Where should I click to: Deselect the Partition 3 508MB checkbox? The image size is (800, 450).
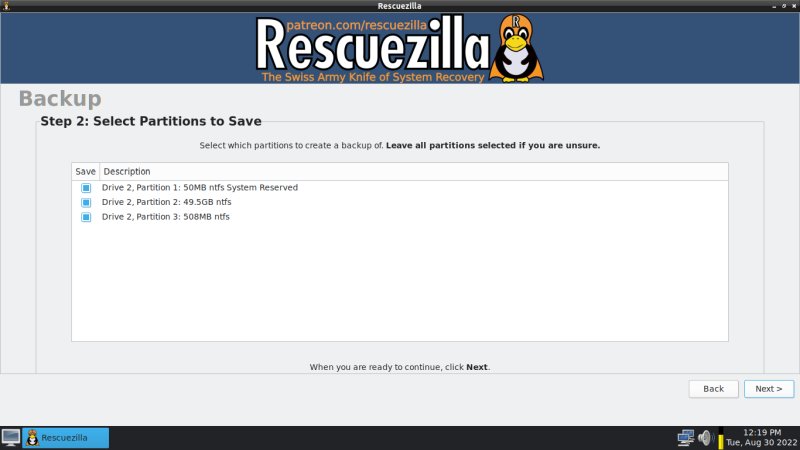(x=86, y=217)
